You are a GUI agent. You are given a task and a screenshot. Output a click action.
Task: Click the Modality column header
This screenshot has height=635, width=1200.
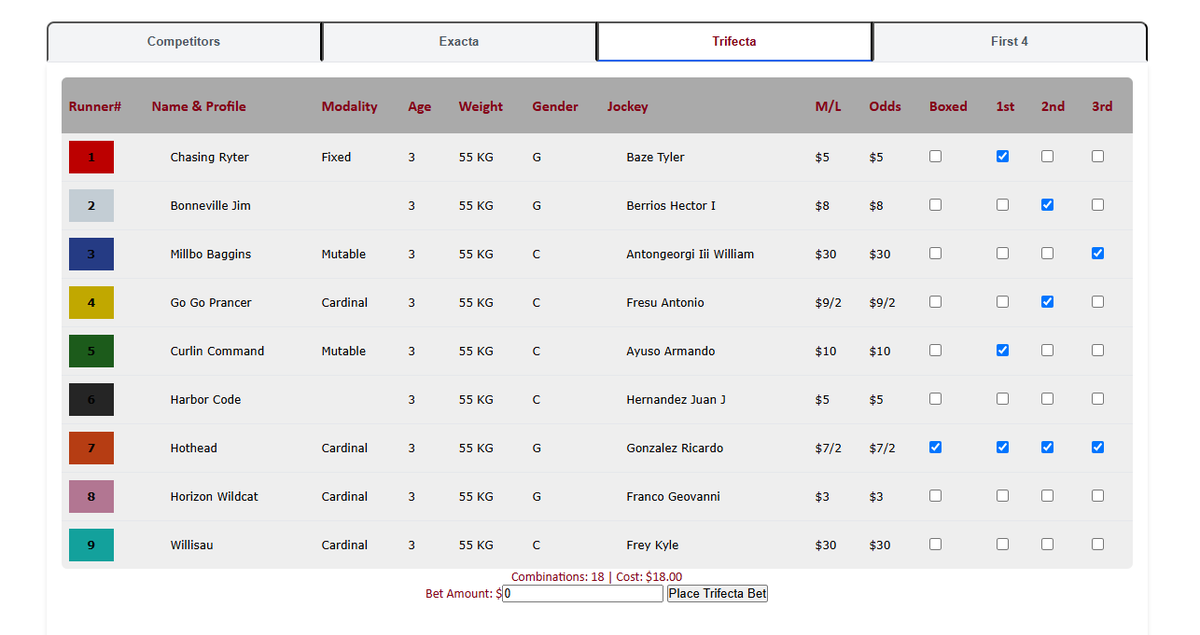pyautogui.click(x=349, y=107)
